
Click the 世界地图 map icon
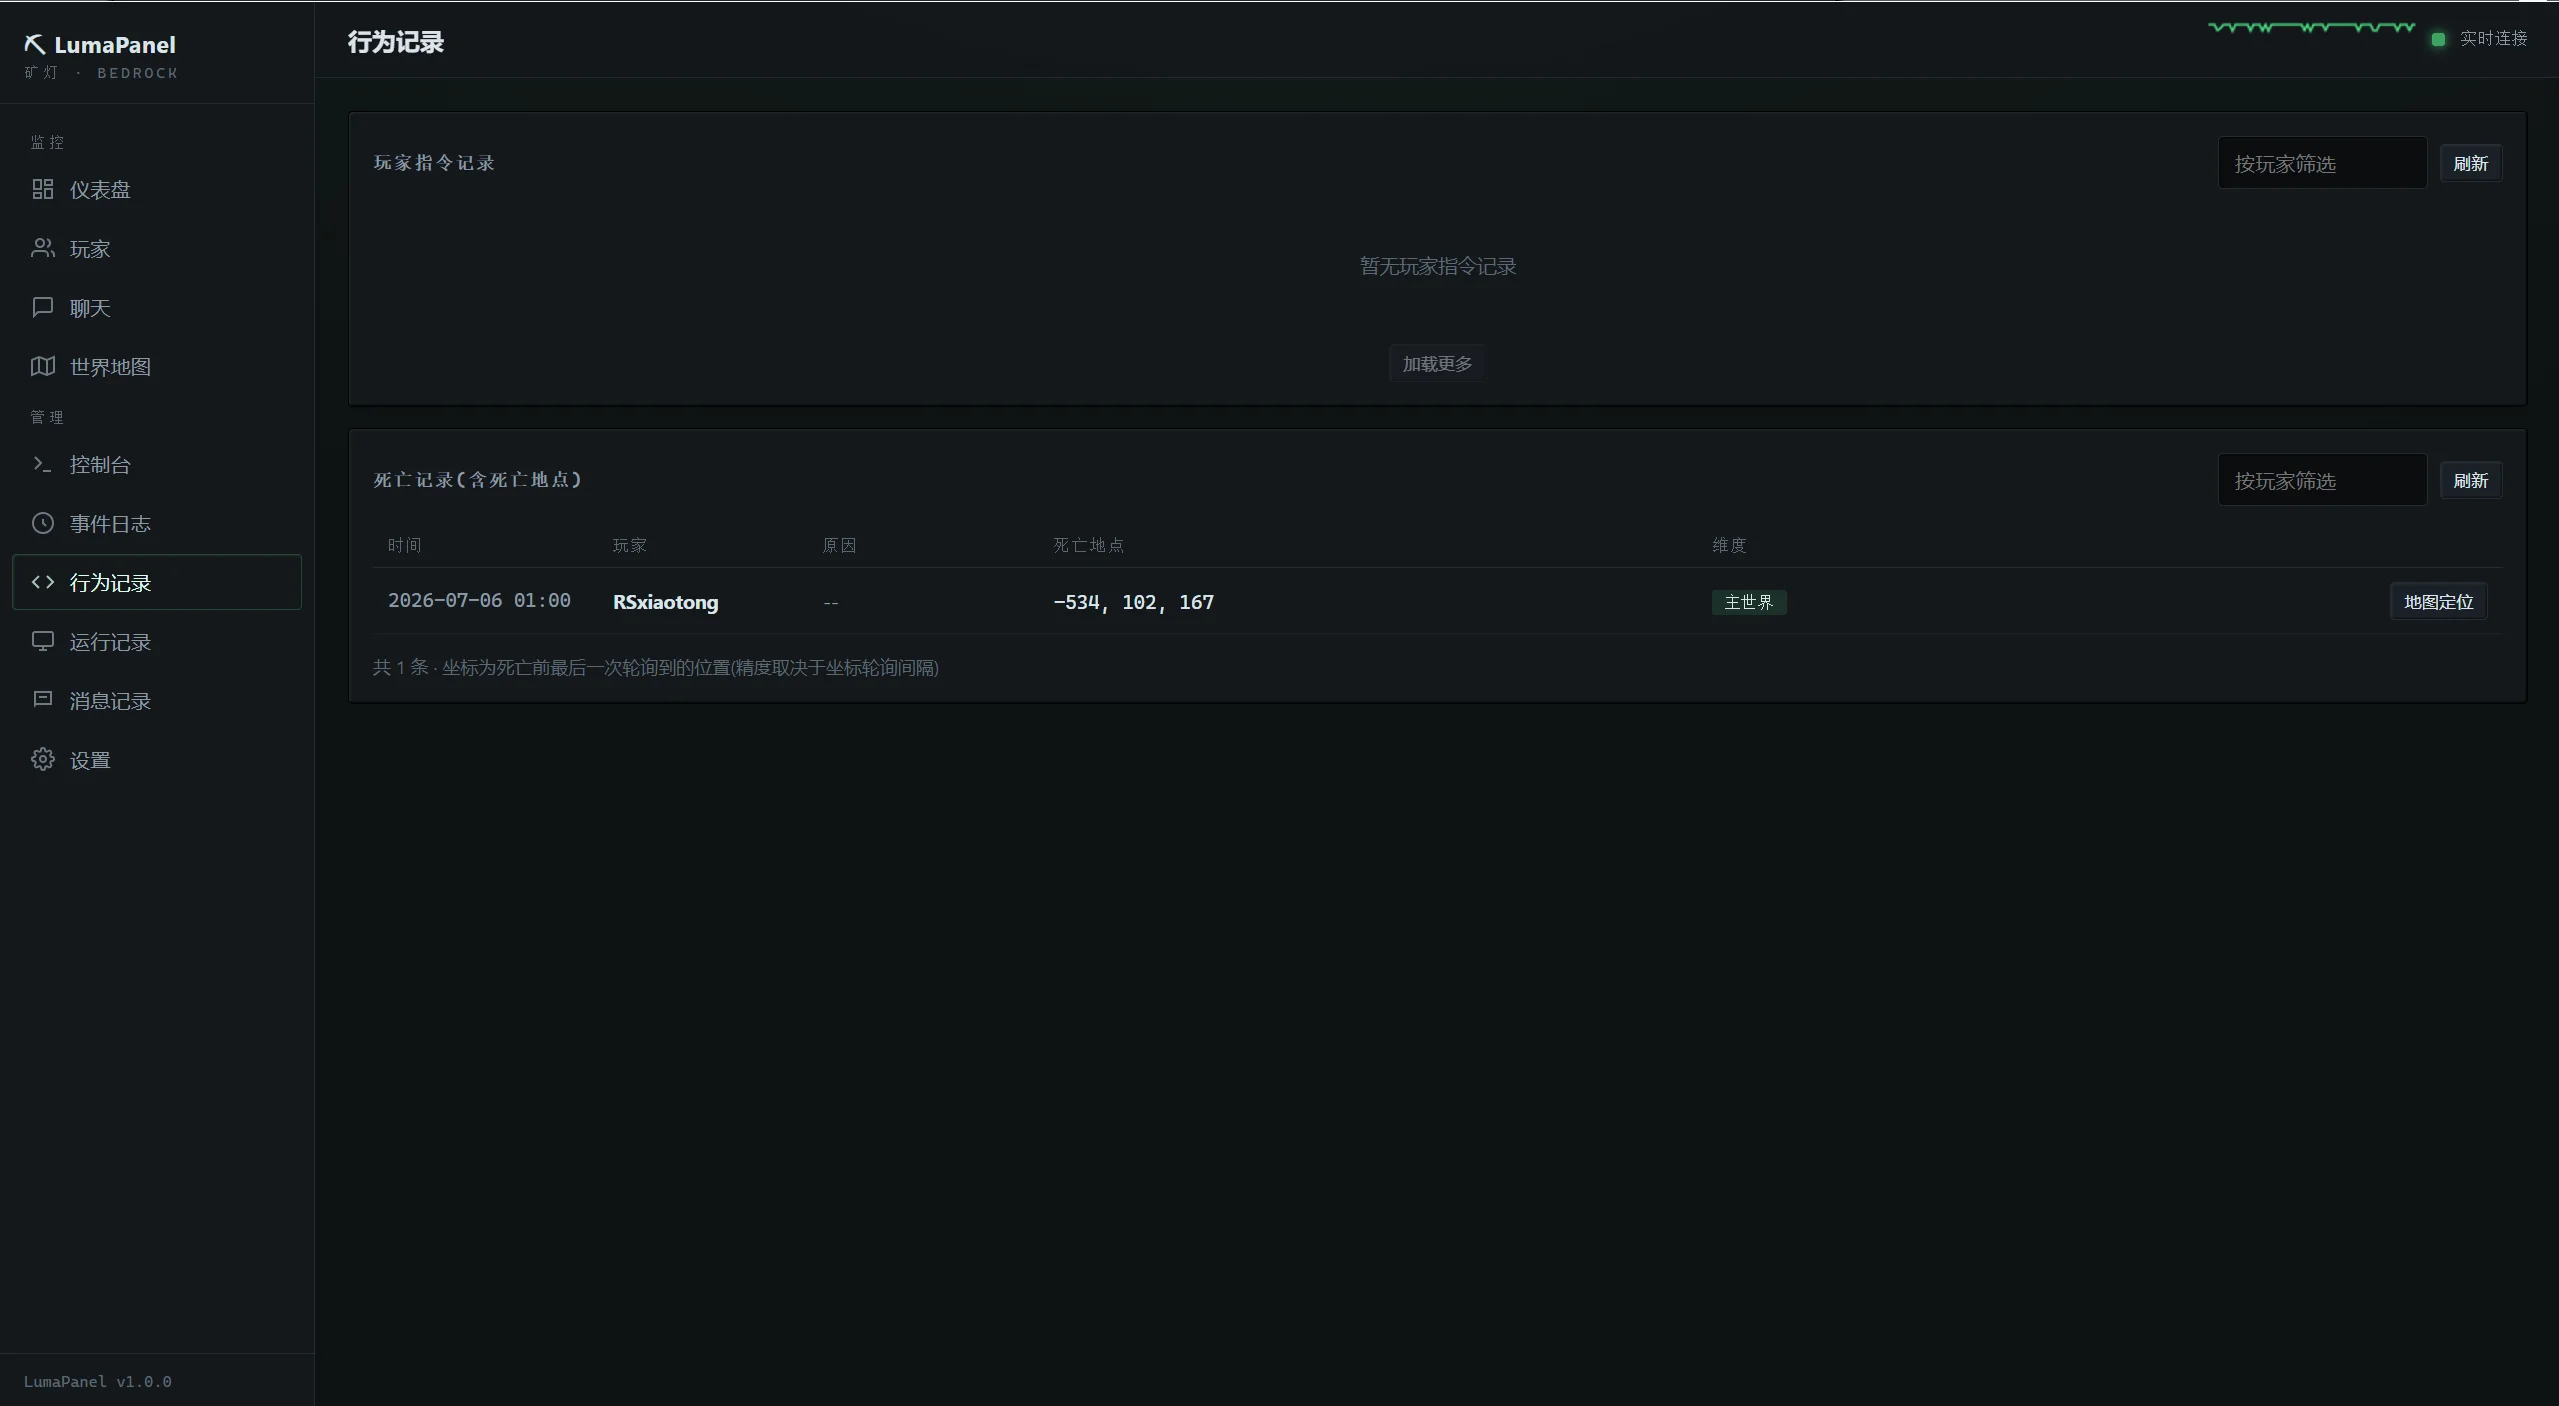point(42,366)
